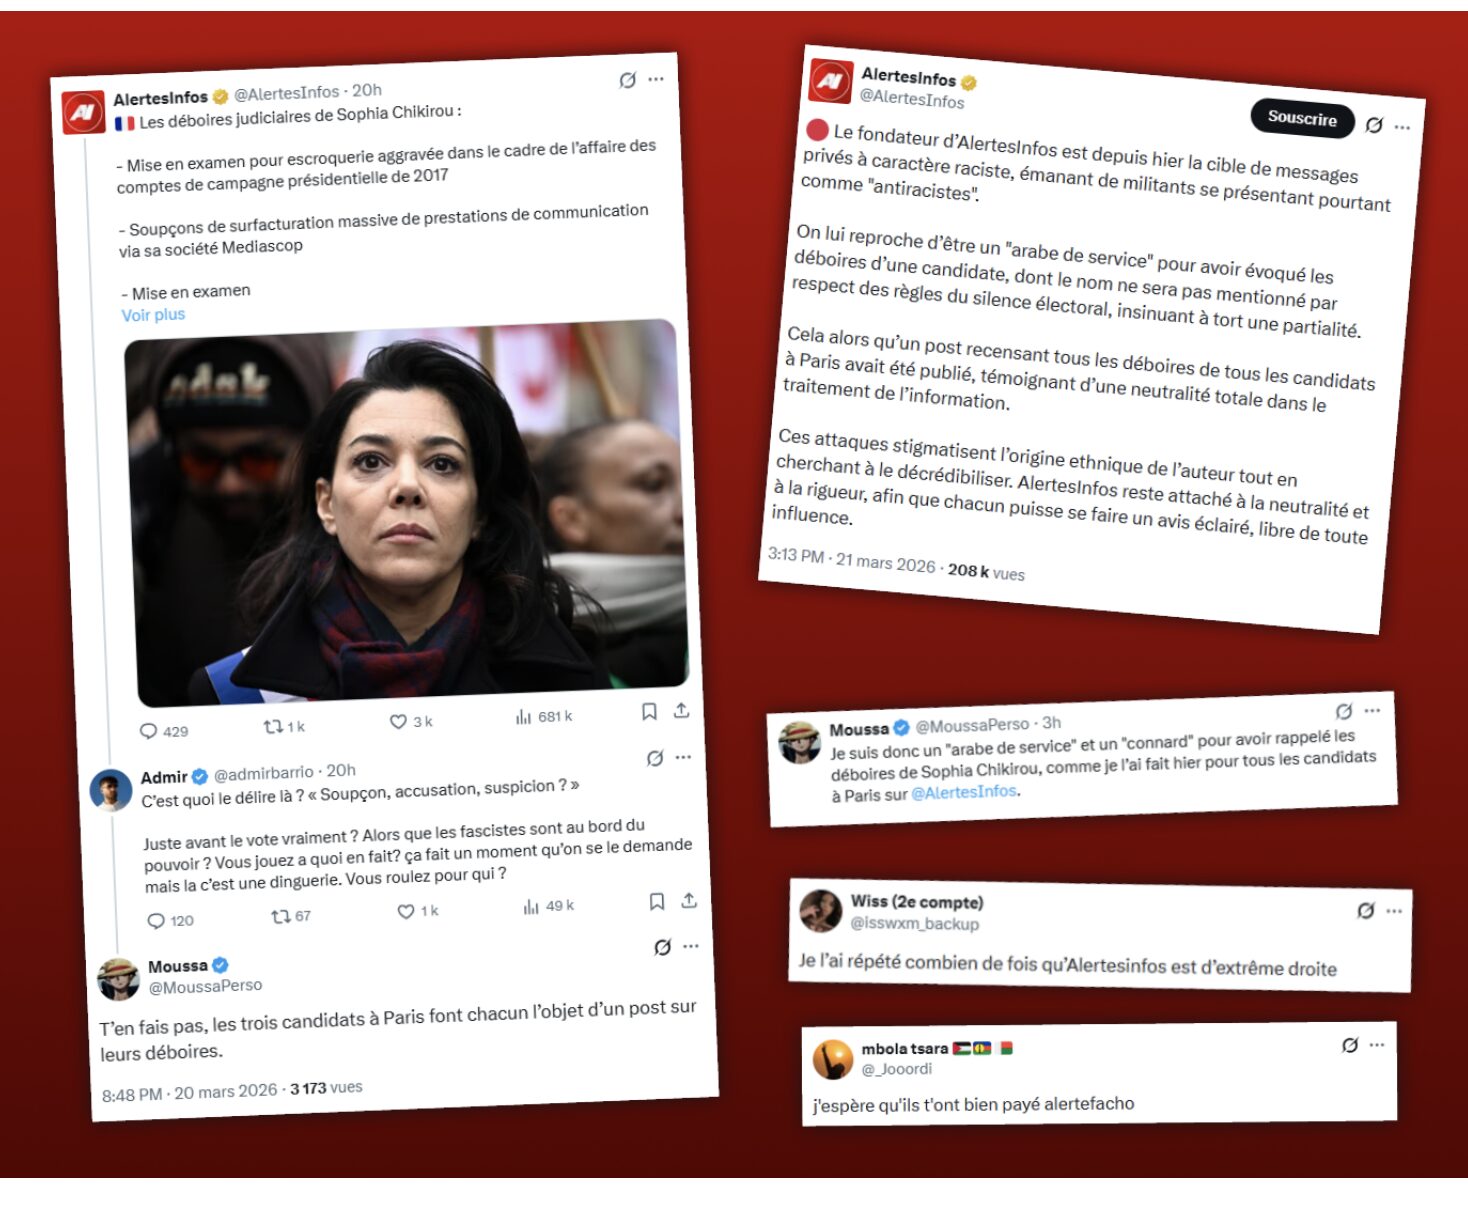1468x1224 pixels.
Task: Click the Grok icon on Wiss (2e compte) tweet
Action: pos(1365,910)
